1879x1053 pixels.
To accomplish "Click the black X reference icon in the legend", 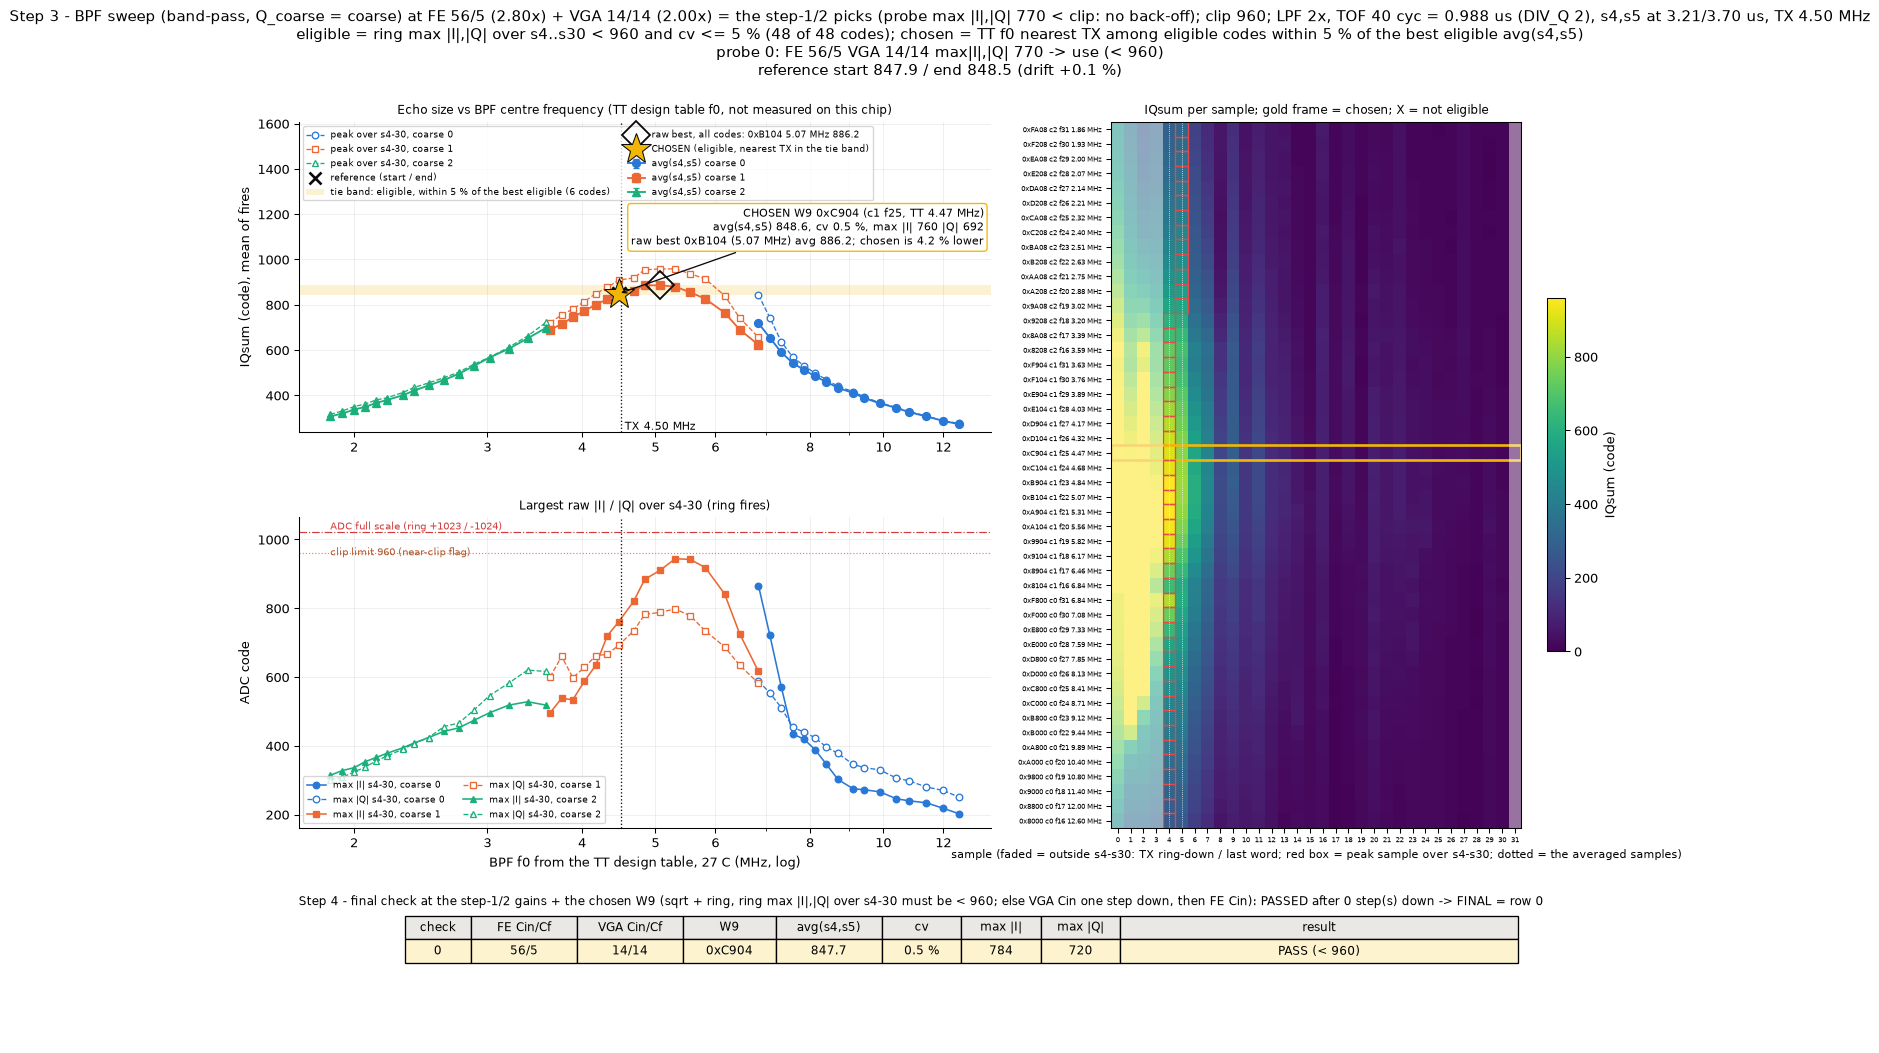I will [x=315, y=178].
